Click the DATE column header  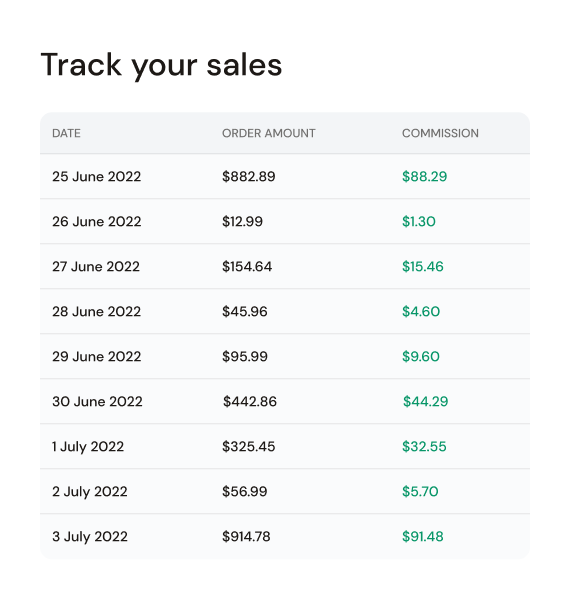click(66, 133)
